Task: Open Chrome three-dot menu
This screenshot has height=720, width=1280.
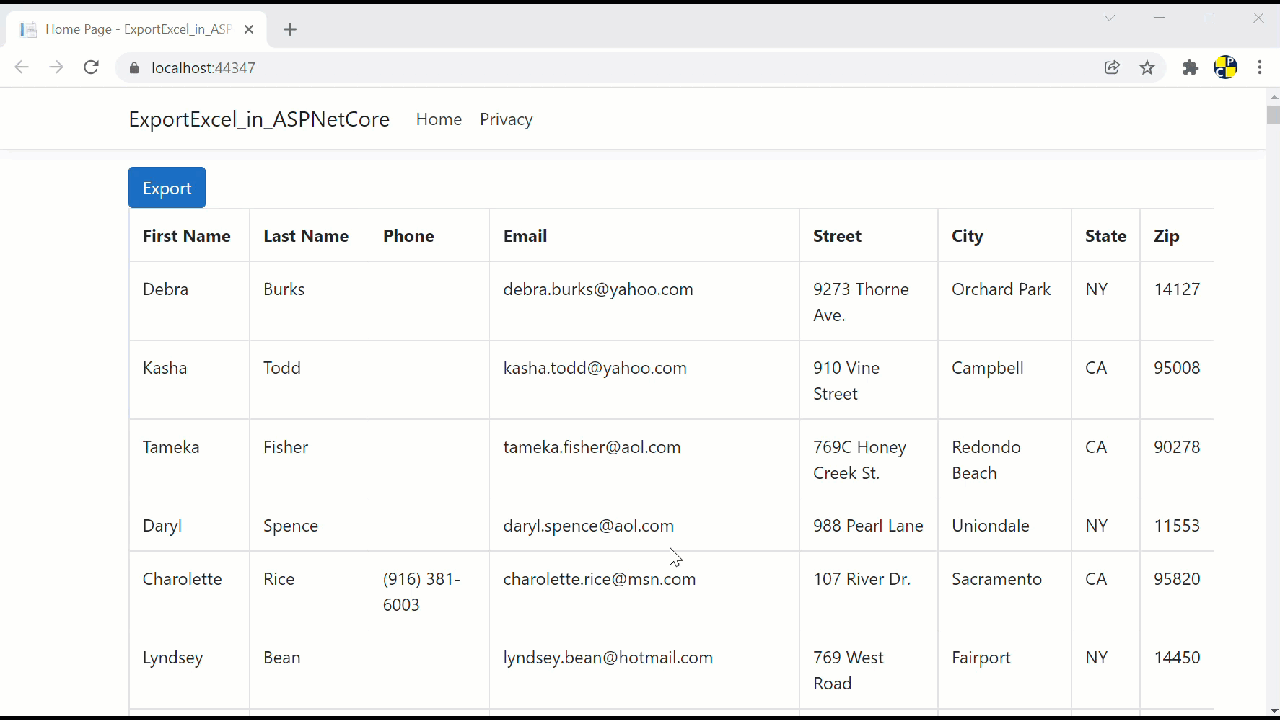Action: [1259, 68]
